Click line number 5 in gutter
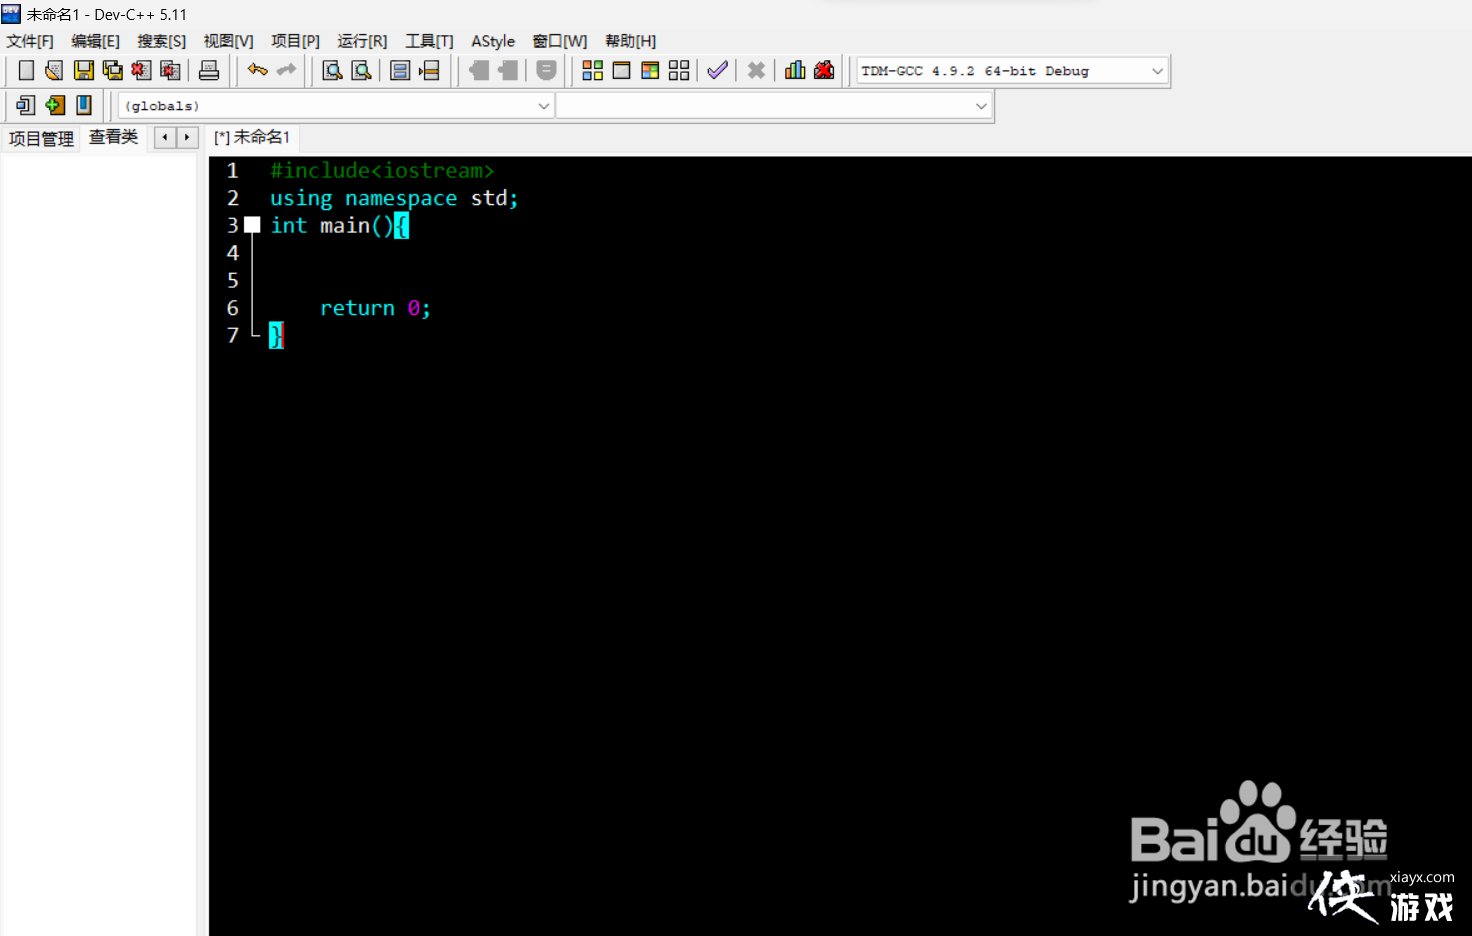This screenshot has height=936, width=1472. pyautogui.click(x=233, y=280)
